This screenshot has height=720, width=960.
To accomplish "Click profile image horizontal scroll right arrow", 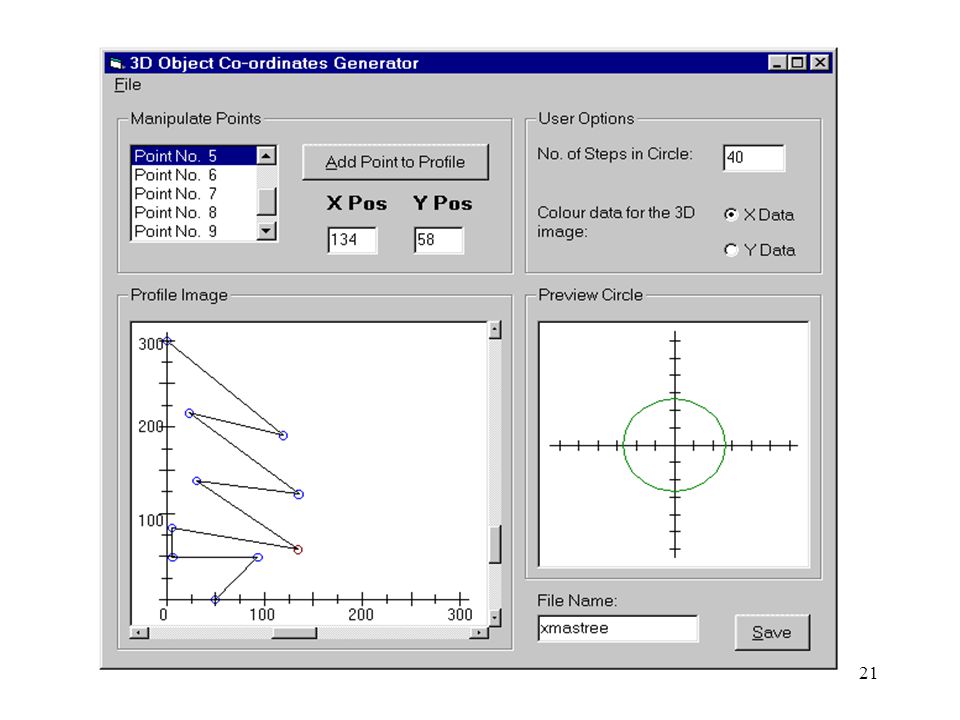I will [x=479, y=632].
